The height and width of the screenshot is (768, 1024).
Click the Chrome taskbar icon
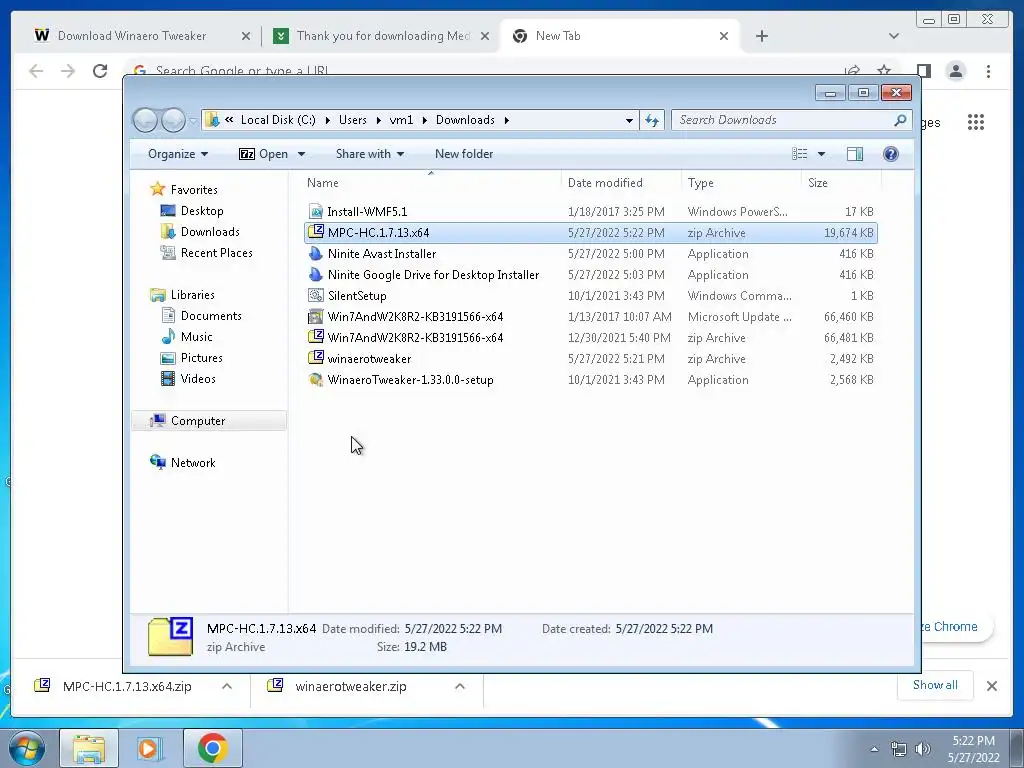click(x=212, y=748)
